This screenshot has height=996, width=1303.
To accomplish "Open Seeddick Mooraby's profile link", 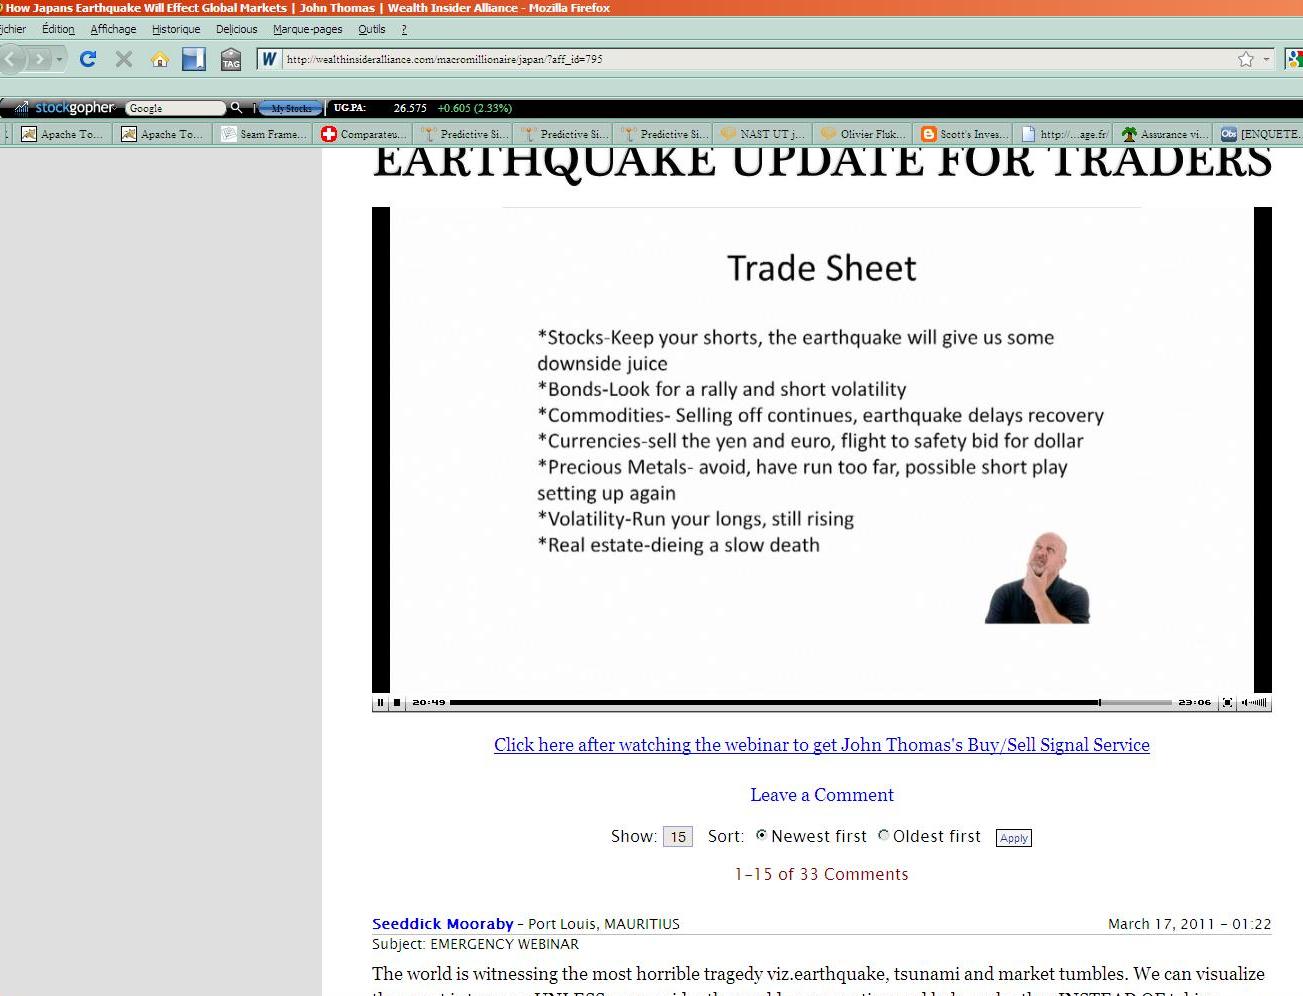I will (x=442, y=924).
